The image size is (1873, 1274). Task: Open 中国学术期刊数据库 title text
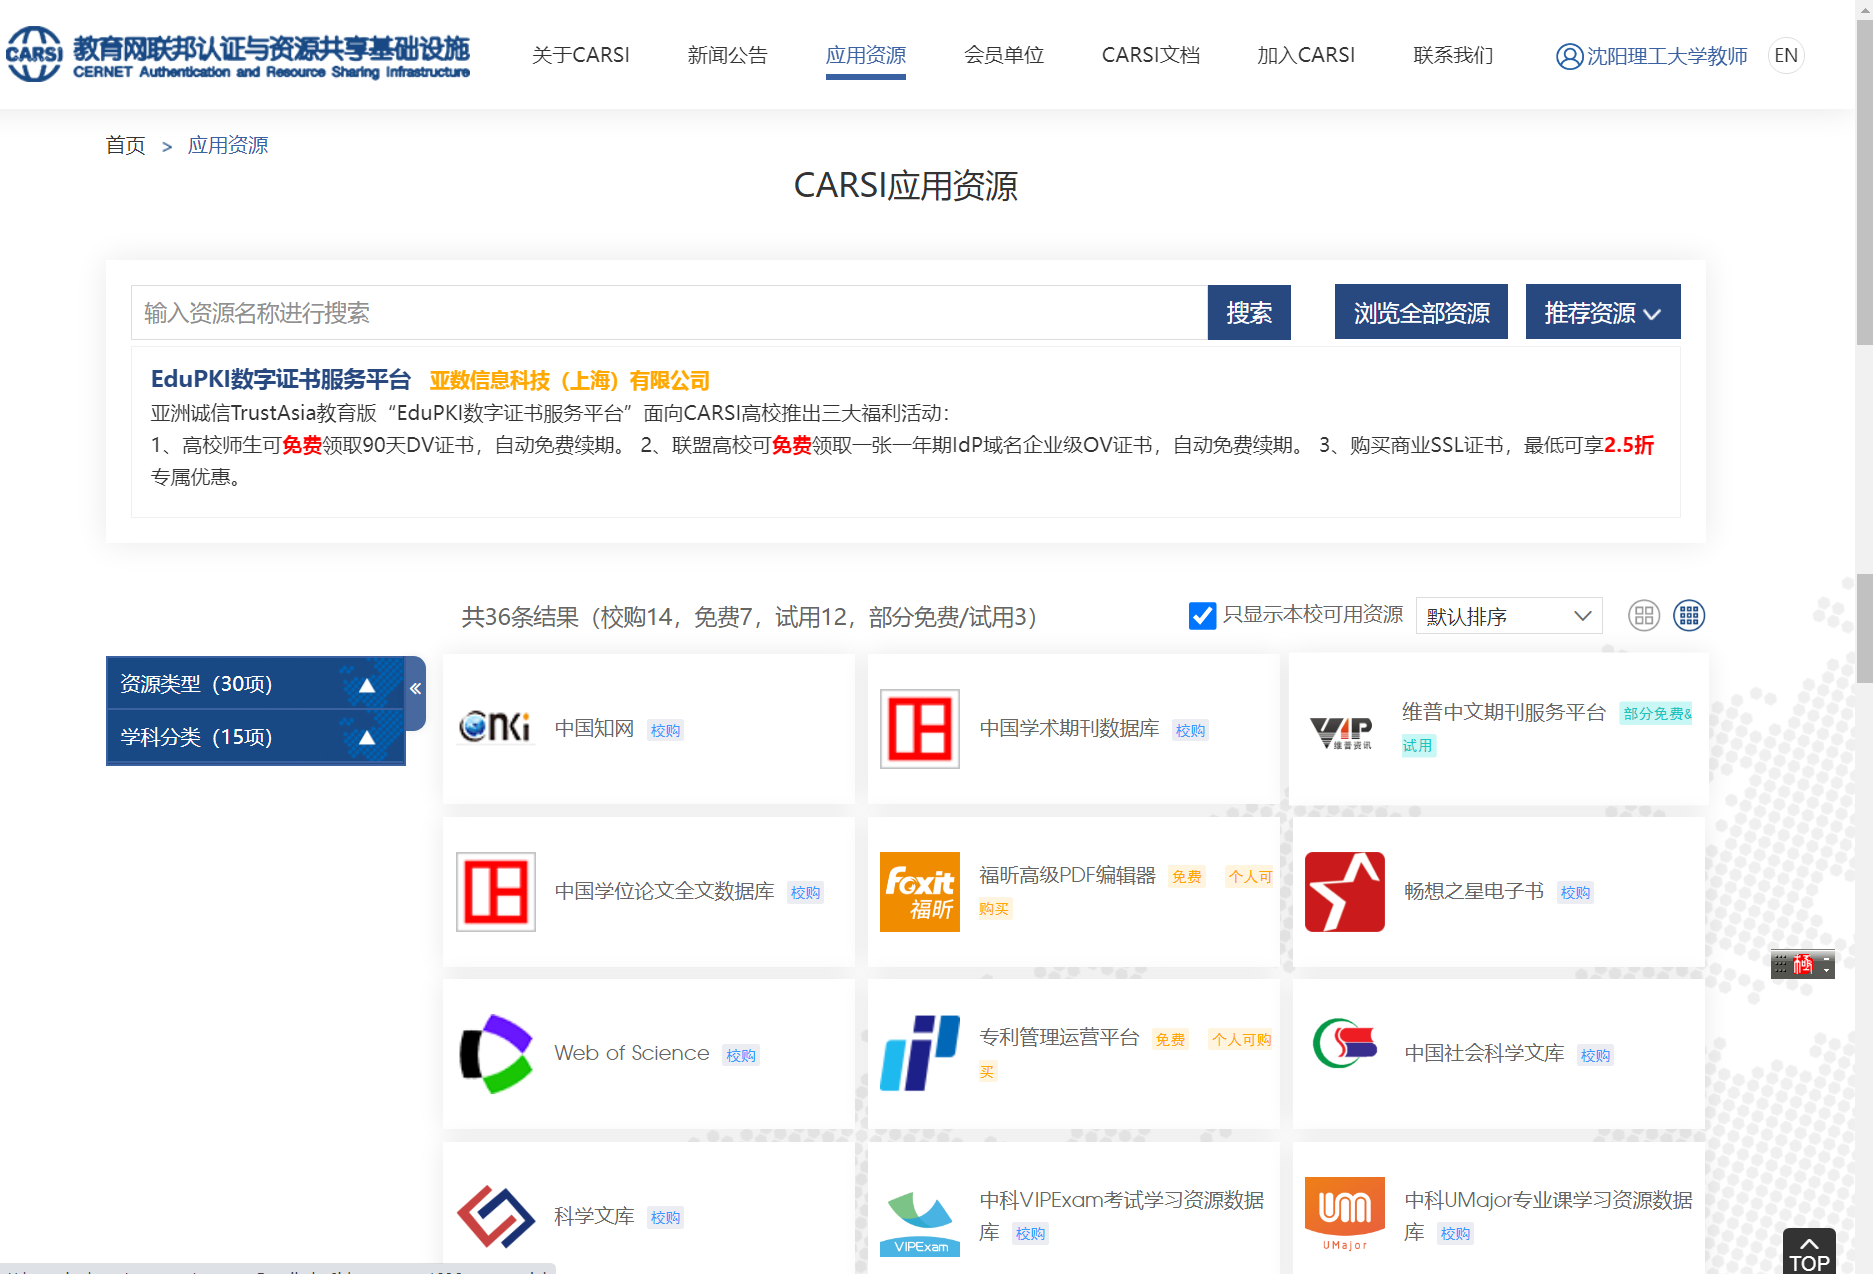(x=1069, y=729)
